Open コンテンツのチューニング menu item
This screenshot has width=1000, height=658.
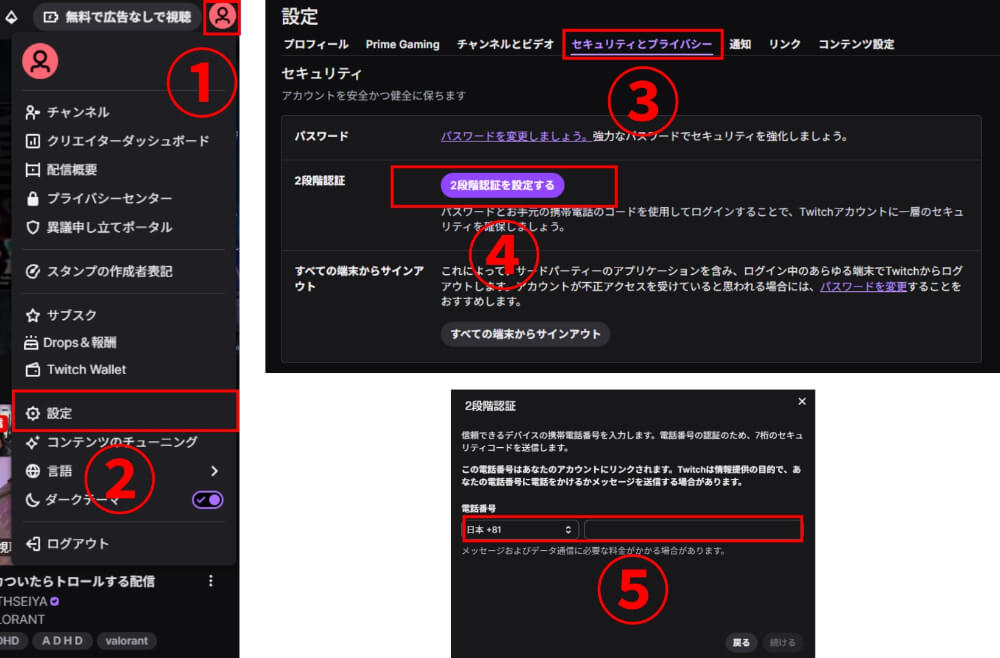[124, 442]
